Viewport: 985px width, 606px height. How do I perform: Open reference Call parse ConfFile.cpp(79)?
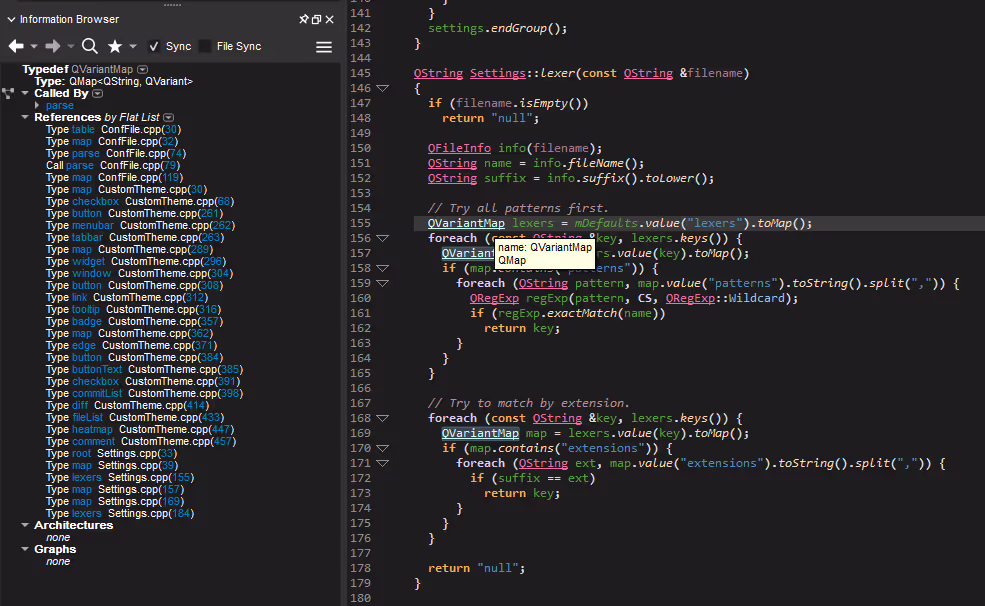click(x=113, y=165)
